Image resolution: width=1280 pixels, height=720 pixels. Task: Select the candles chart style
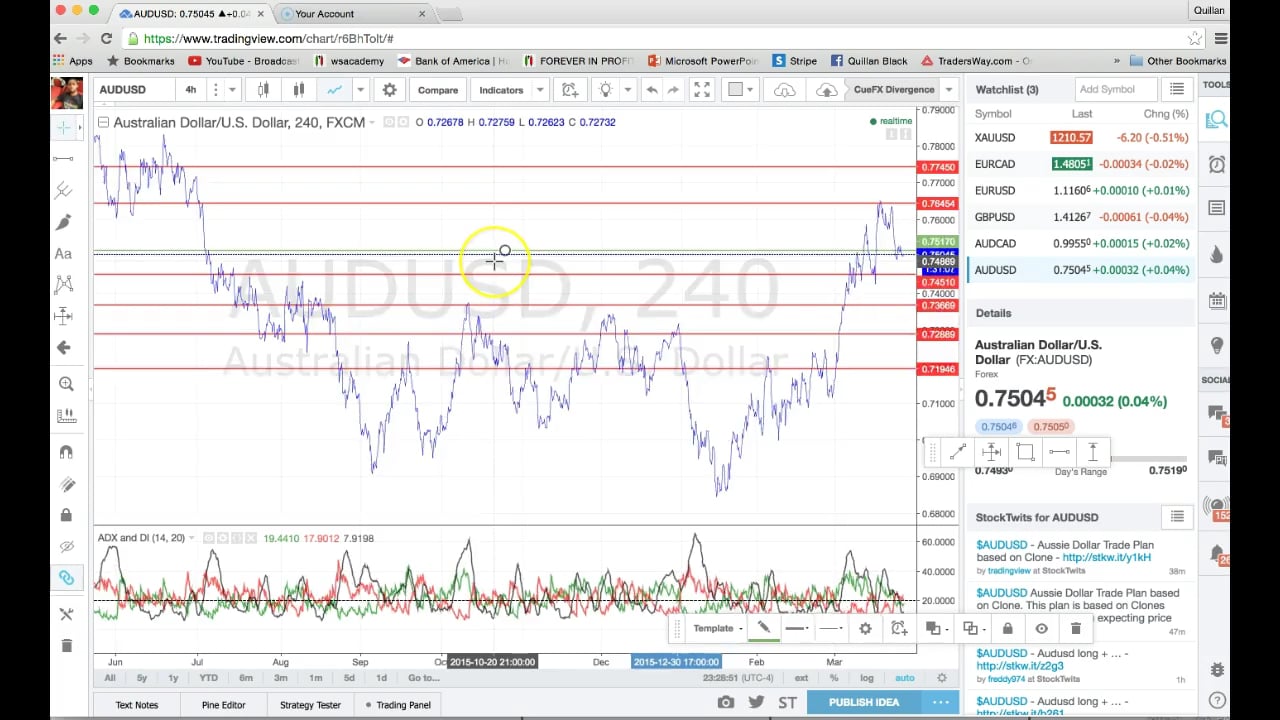click(x=298, y=90)
